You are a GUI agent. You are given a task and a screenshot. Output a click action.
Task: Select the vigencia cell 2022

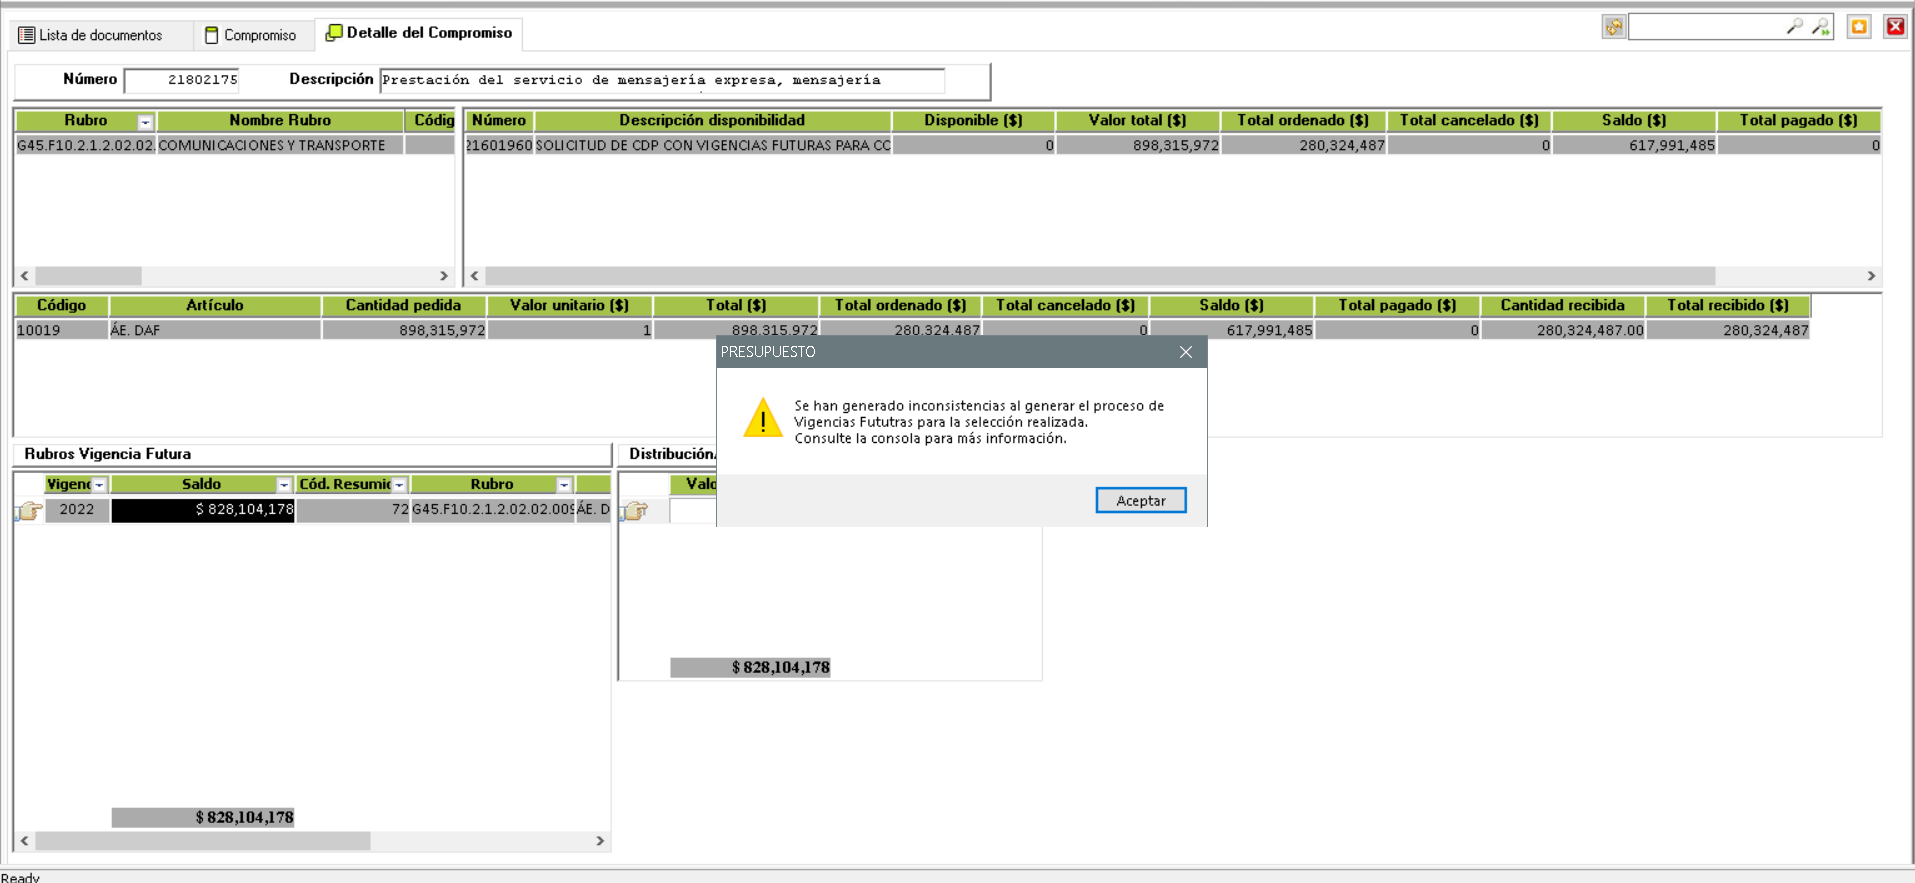pos(77,510)
